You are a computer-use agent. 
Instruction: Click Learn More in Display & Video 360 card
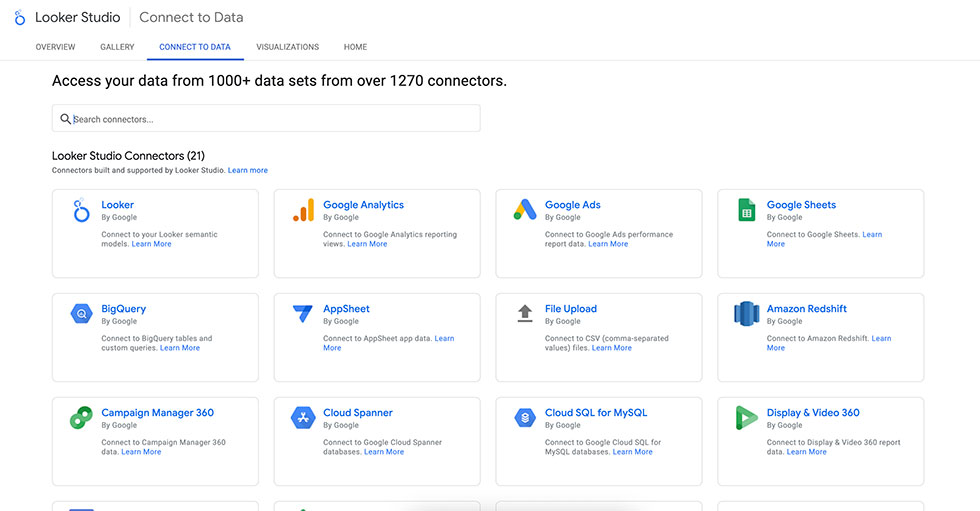coord(807,452)
